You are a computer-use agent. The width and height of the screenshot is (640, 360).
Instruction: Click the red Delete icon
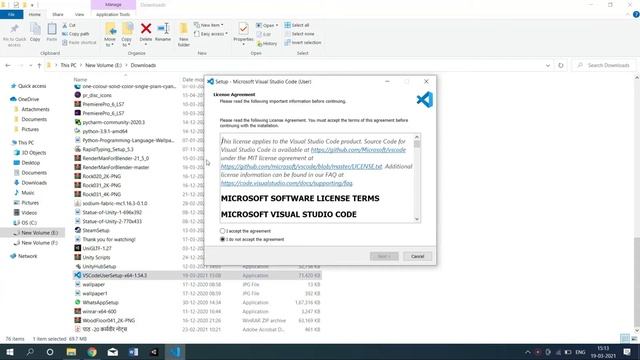(146, 29)
